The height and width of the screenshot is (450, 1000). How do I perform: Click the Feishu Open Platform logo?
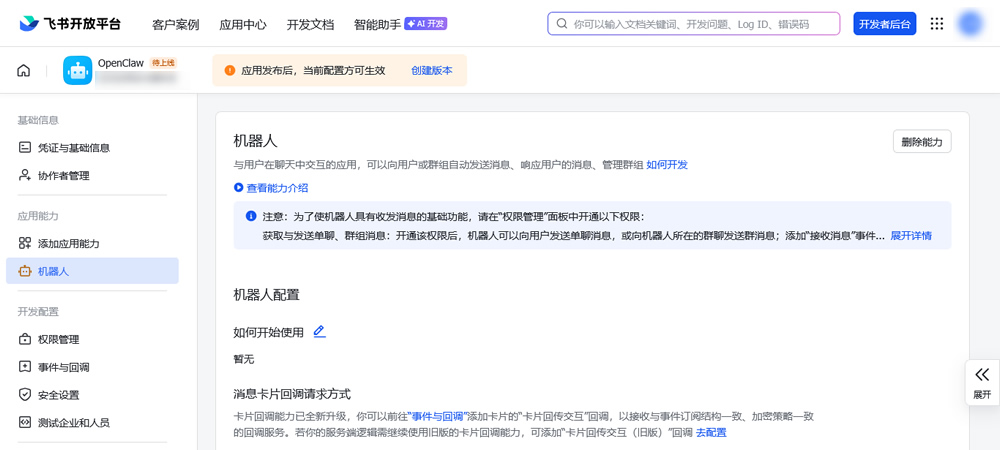70,24
